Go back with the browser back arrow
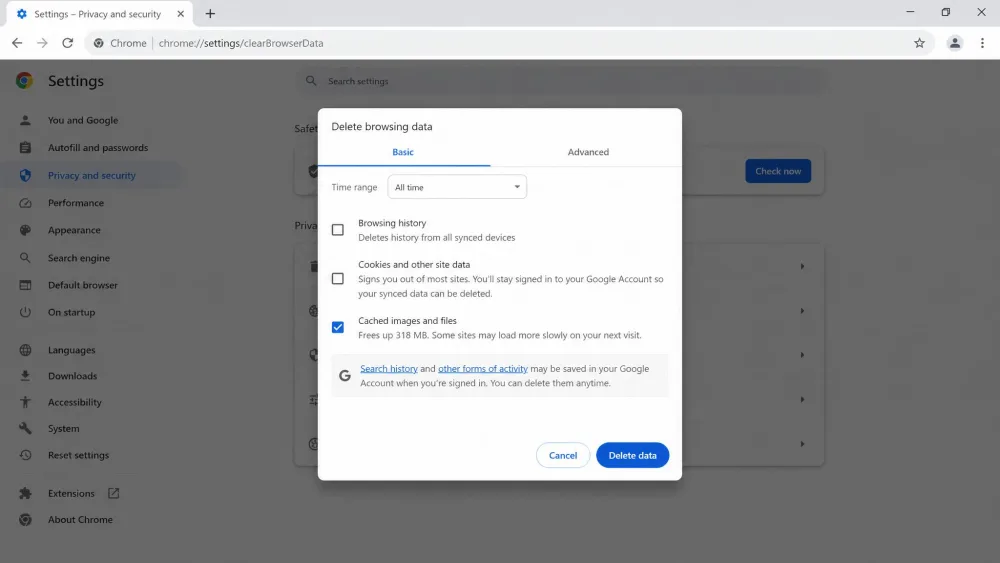 click(17, 43)
